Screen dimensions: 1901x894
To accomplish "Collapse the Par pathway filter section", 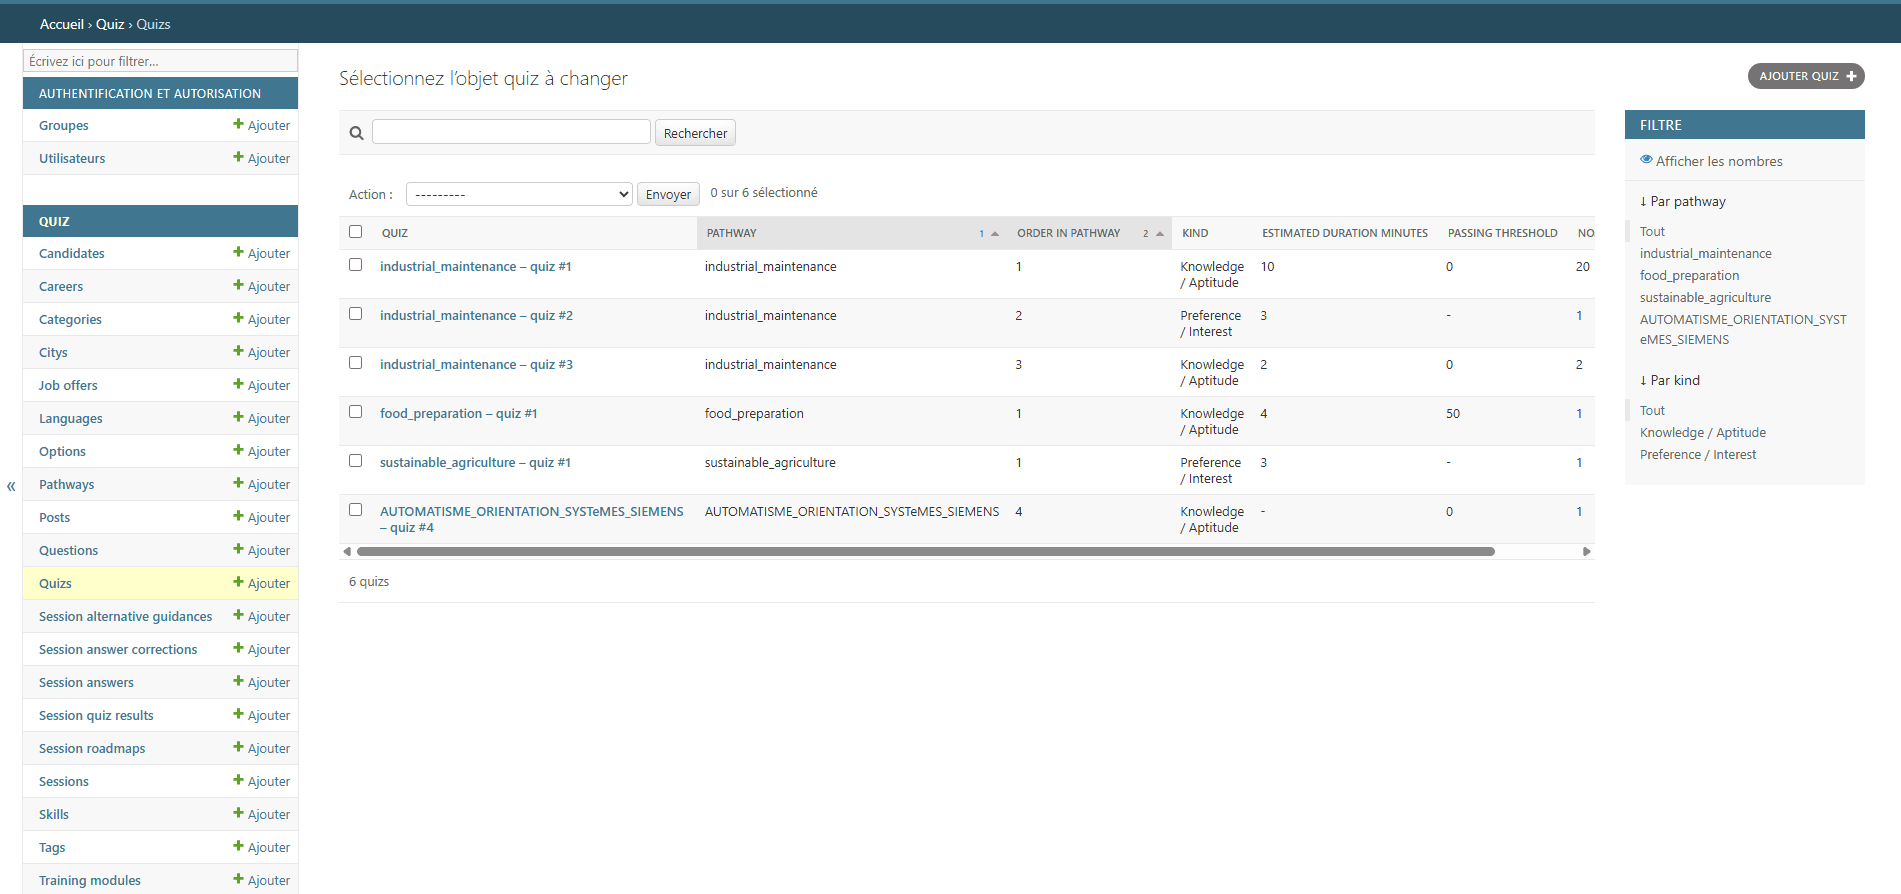I will (1683, 201).
